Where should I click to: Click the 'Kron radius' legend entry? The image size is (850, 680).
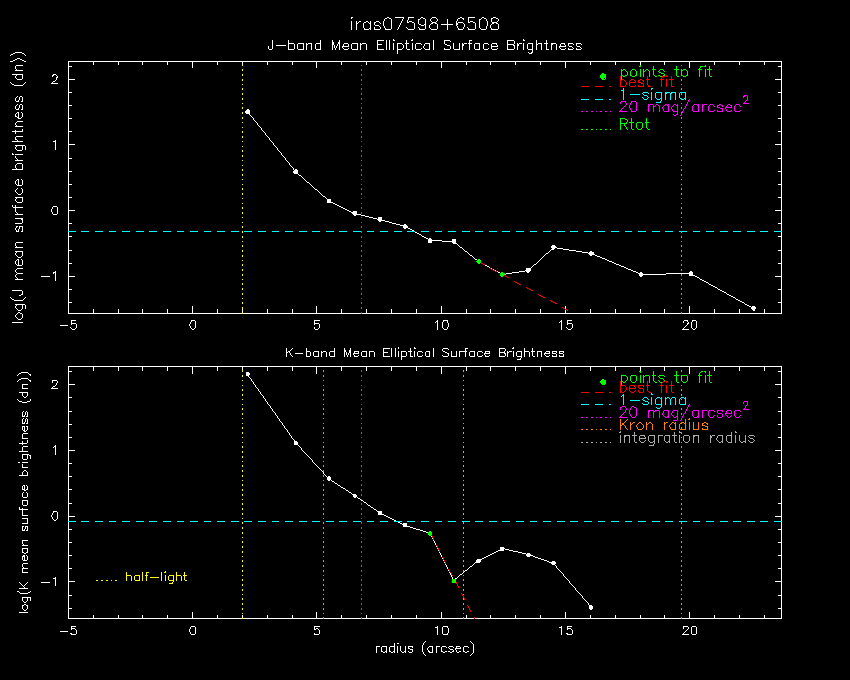pyautogui.click(x=664, y=425)
